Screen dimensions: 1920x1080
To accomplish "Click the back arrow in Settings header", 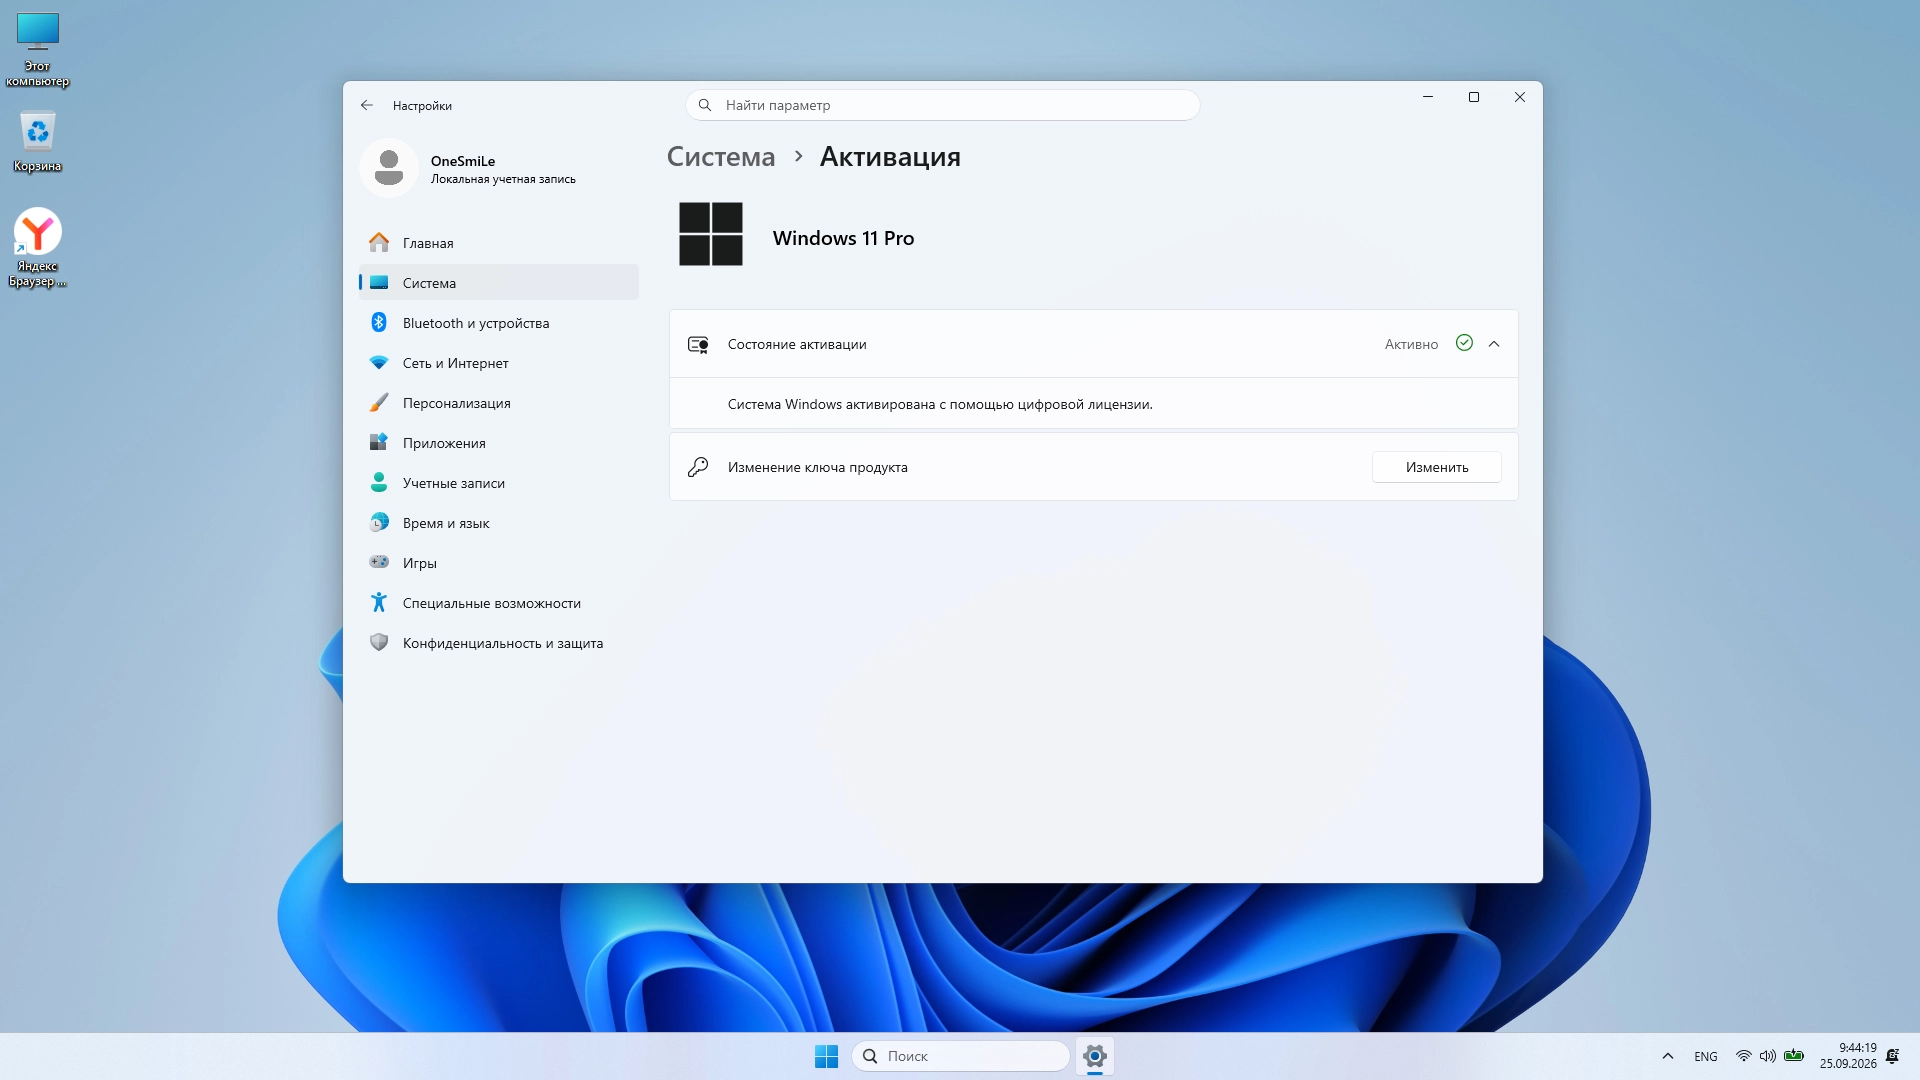I will (367, 105).
